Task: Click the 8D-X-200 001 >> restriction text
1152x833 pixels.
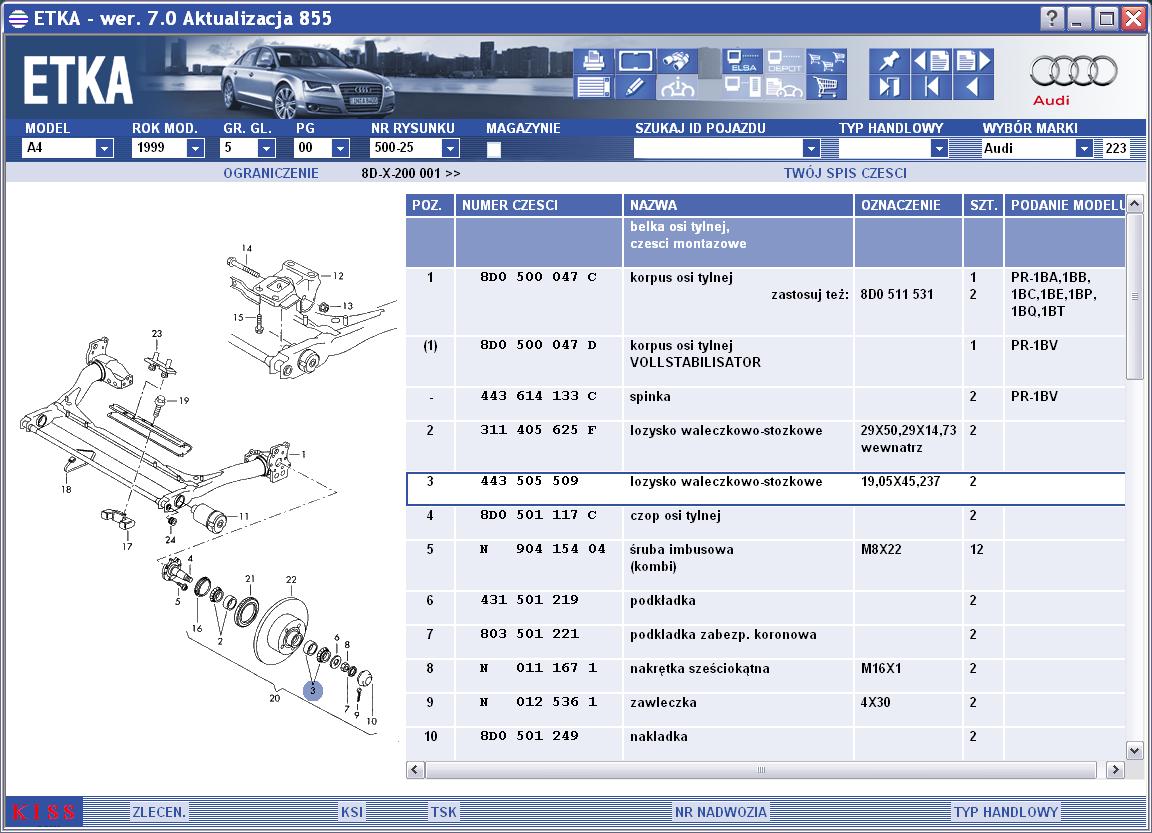Action: pos(411,173)
